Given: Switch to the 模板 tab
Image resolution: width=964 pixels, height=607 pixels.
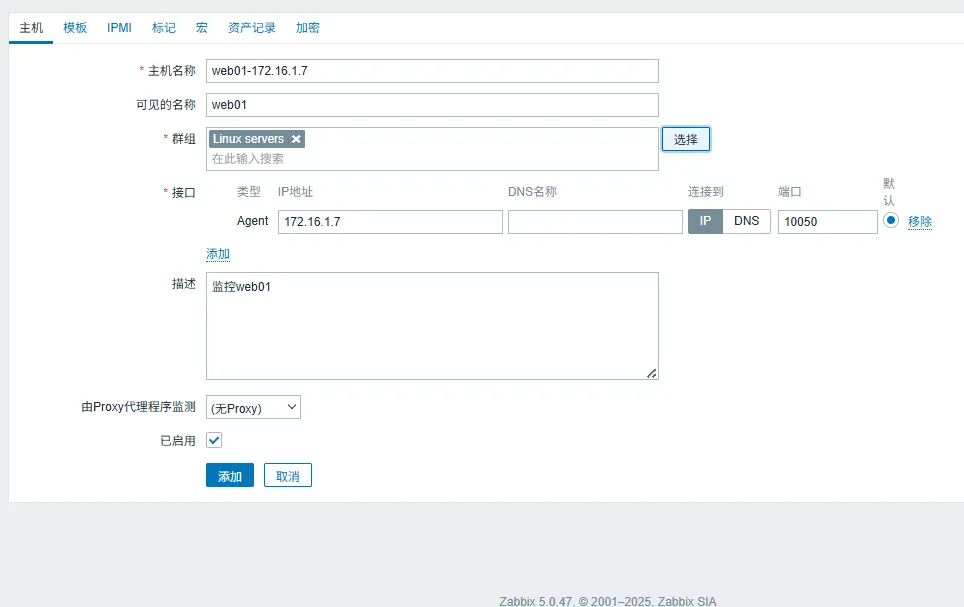Looking at the screenshot, I should tap(75, 28).
